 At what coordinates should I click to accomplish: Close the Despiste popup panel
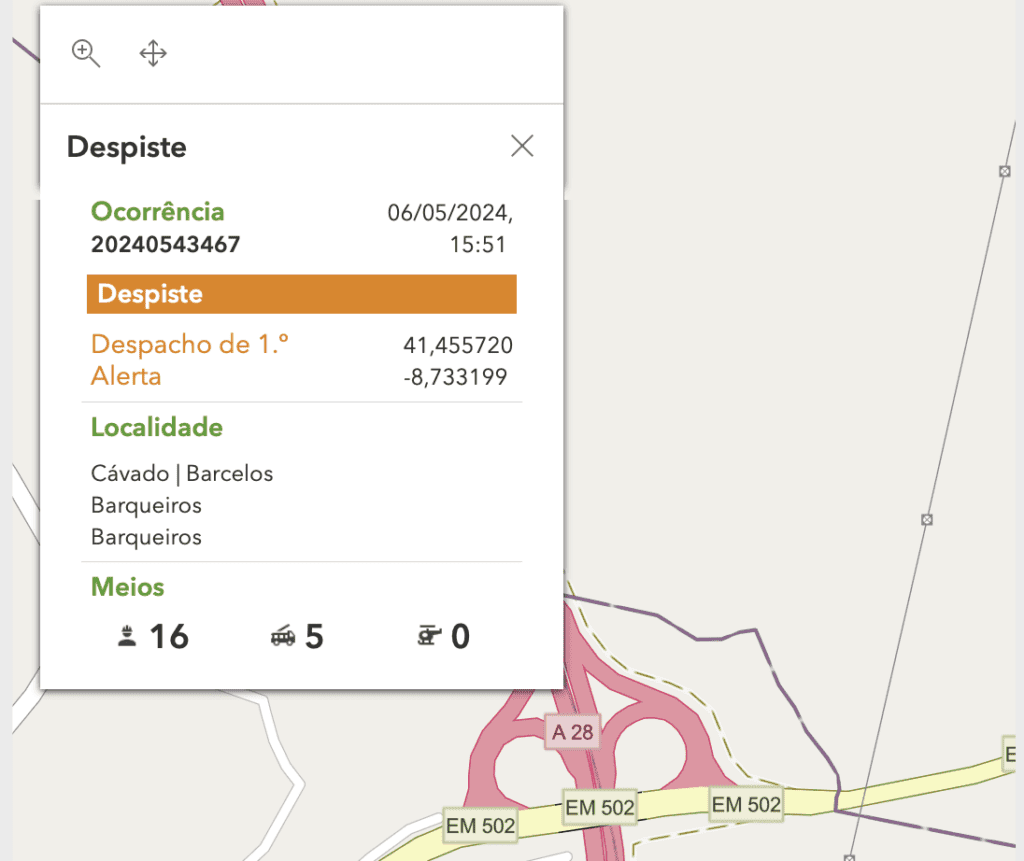[522, 146]
